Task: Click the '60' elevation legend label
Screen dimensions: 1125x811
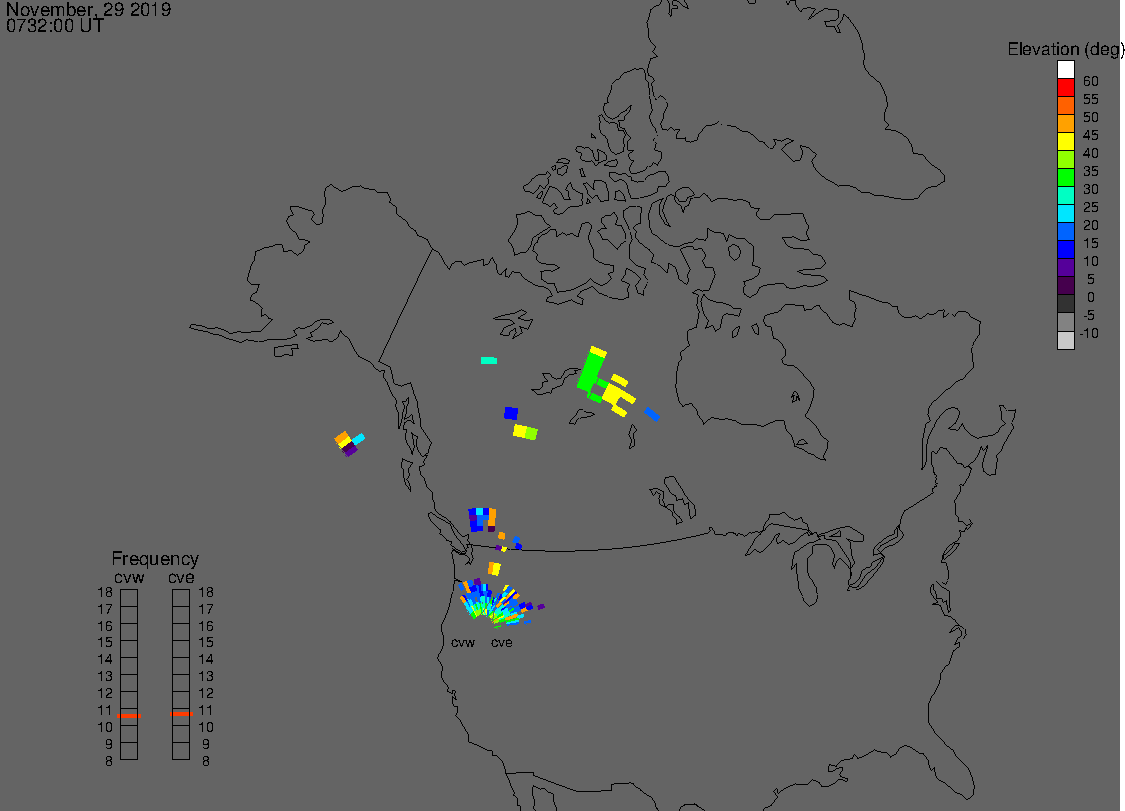Action: coord(1091,81)
